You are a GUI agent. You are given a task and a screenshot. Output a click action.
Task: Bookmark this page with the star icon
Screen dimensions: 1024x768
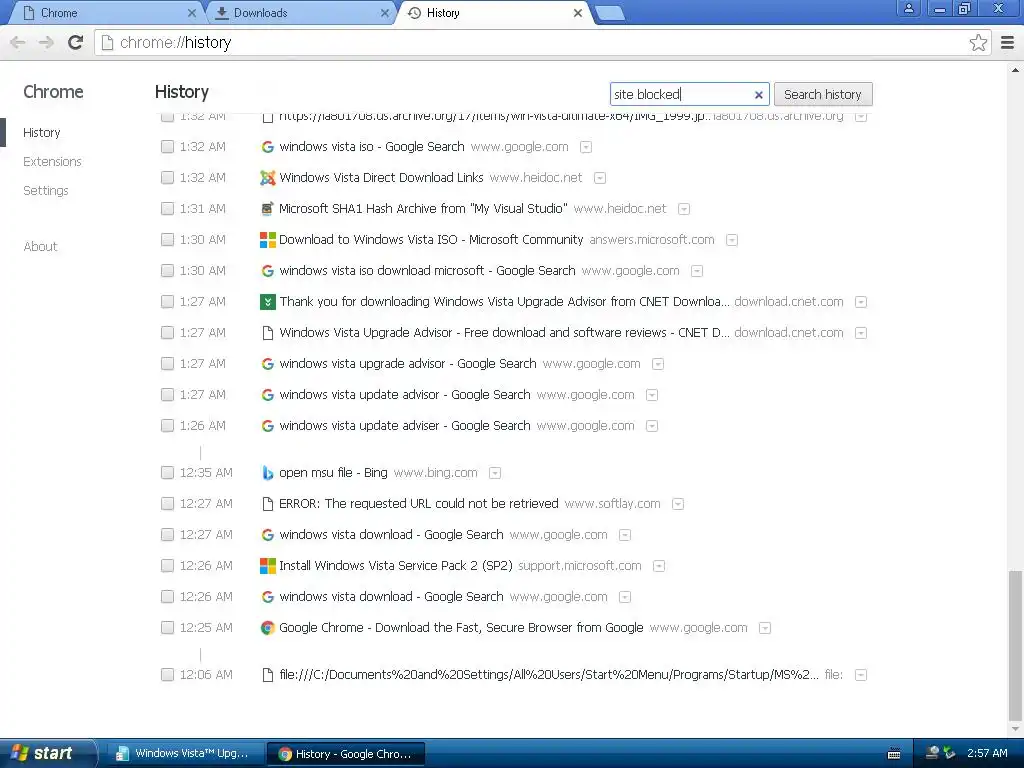(x=978, y=43)
